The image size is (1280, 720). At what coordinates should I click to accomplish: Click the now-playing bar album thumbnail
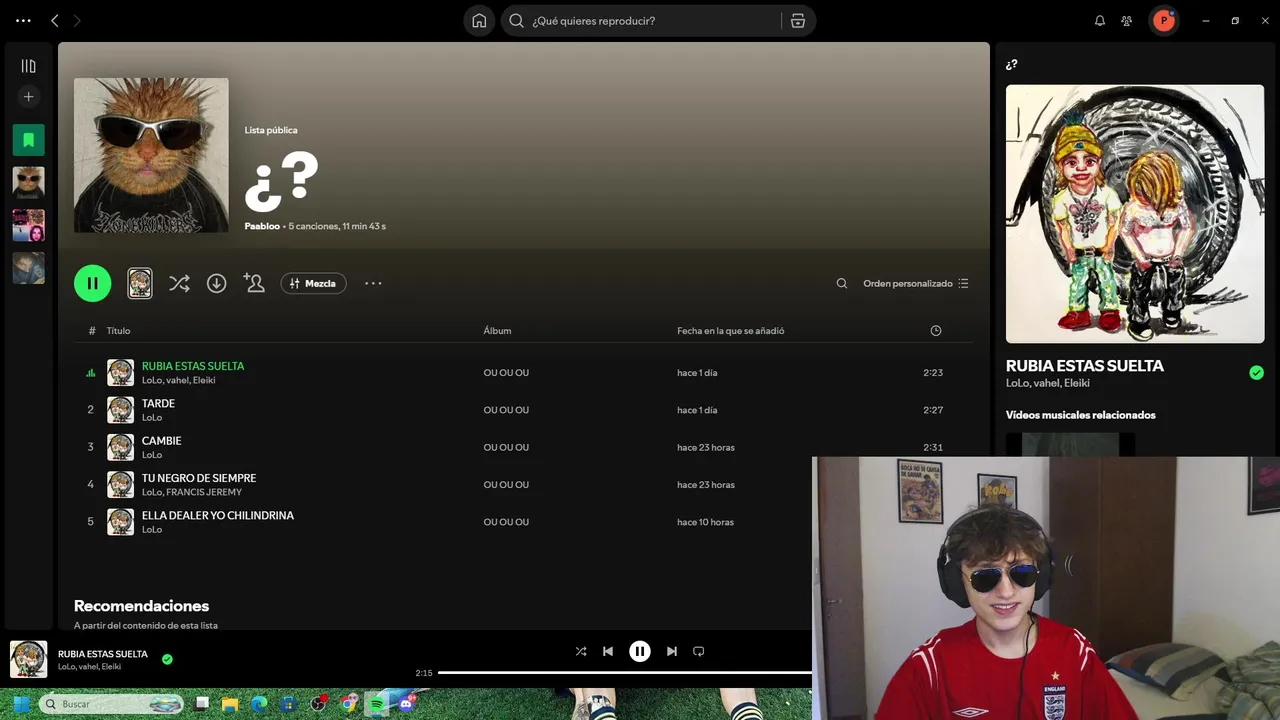coord(28,659)
